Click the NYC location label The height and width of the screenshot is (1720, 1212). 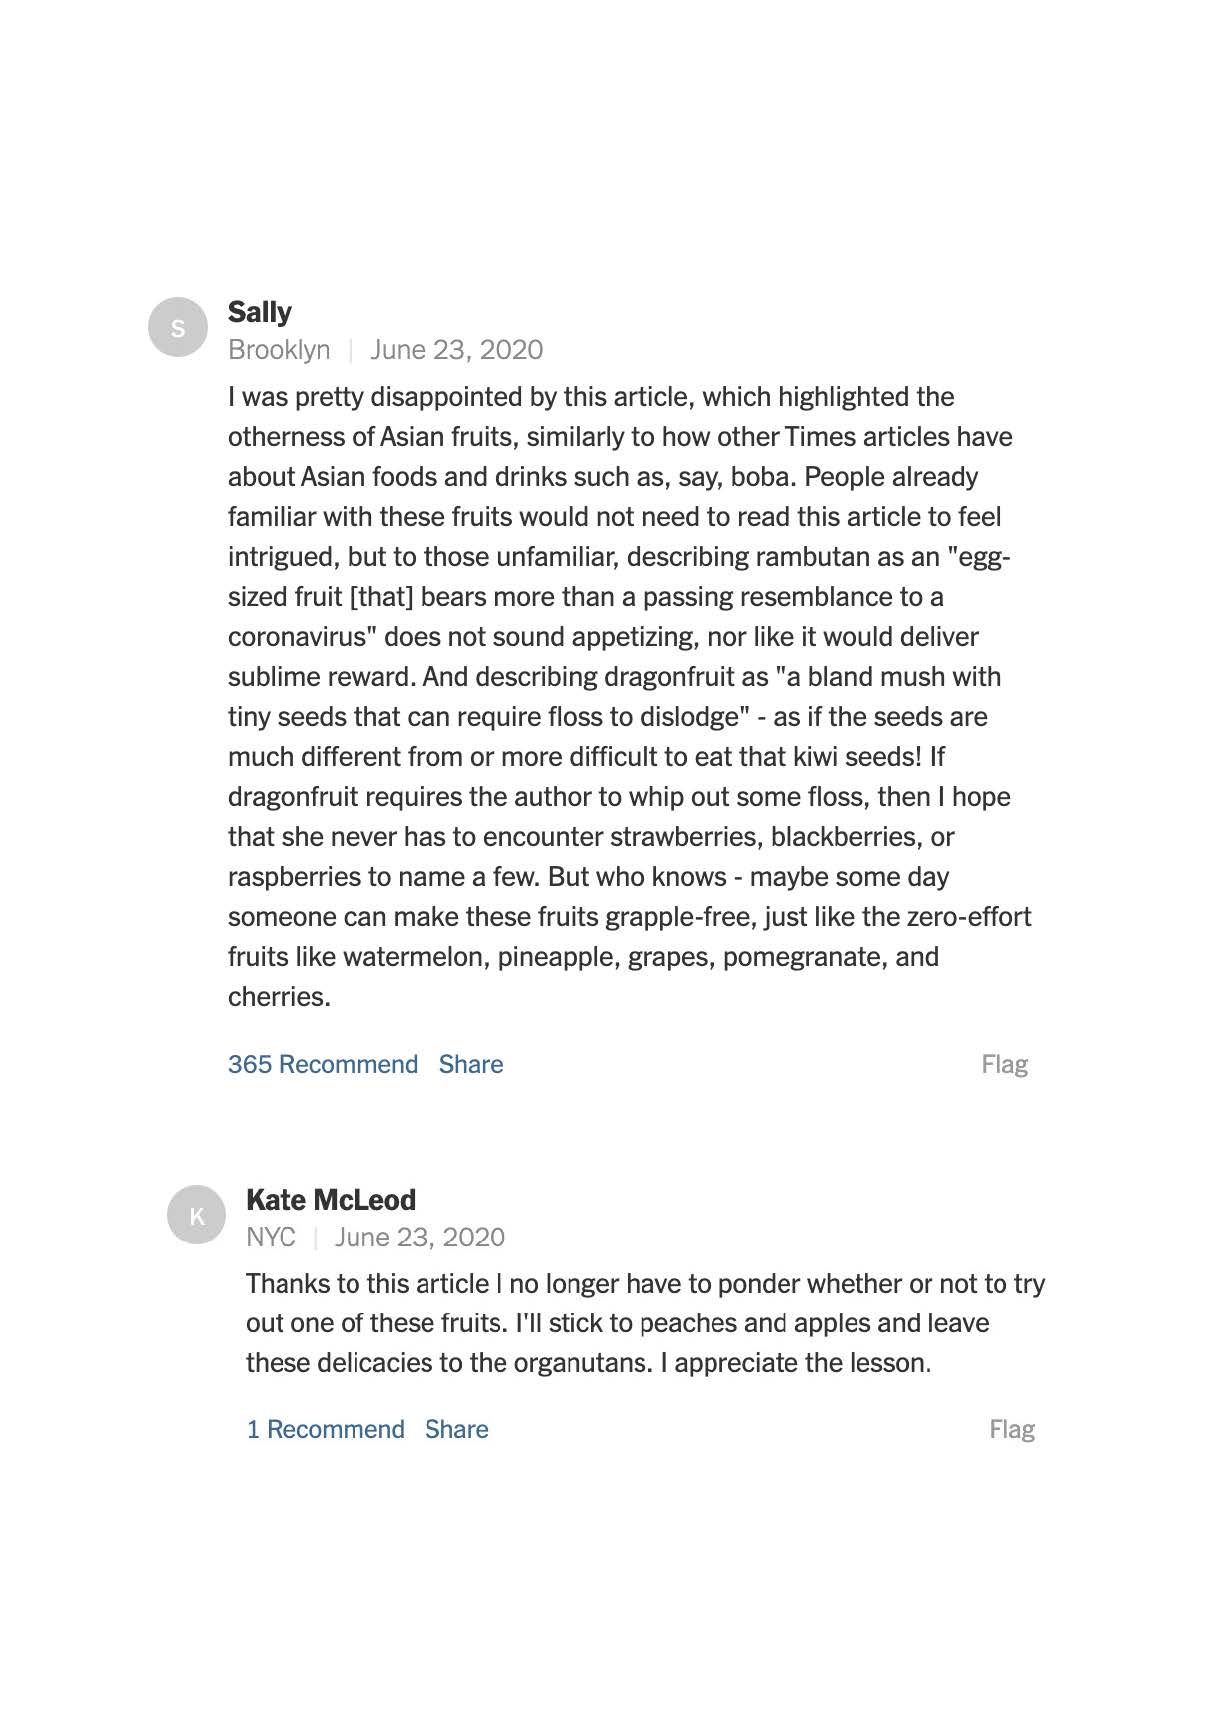(270, 1237)
